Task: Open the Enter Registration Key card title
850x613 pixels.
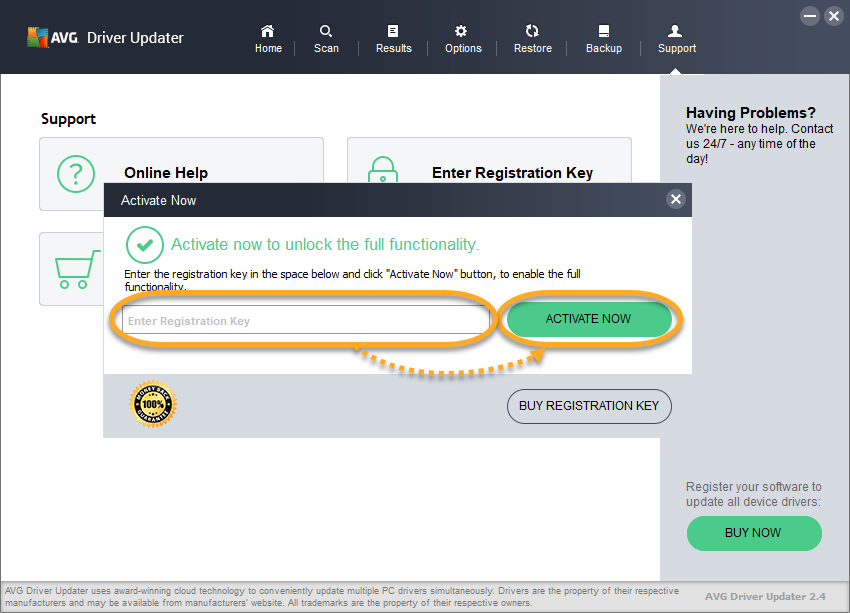Action: pyautogui.click(x=512, y=173)
